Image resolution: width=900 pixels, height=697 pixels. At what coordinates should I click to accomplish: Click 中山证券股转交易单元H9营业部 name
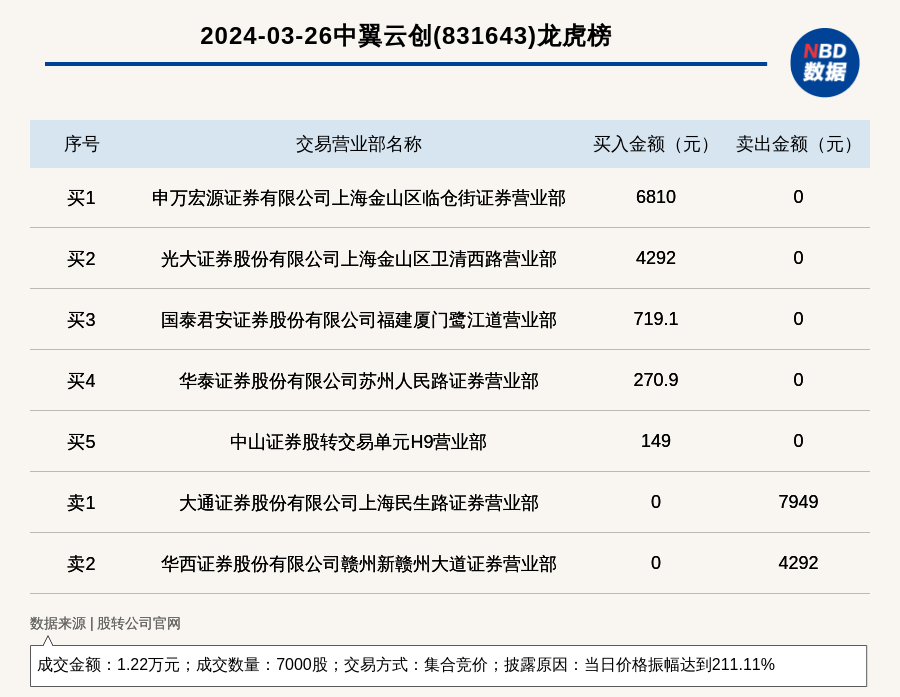click(x=359, y=442)
